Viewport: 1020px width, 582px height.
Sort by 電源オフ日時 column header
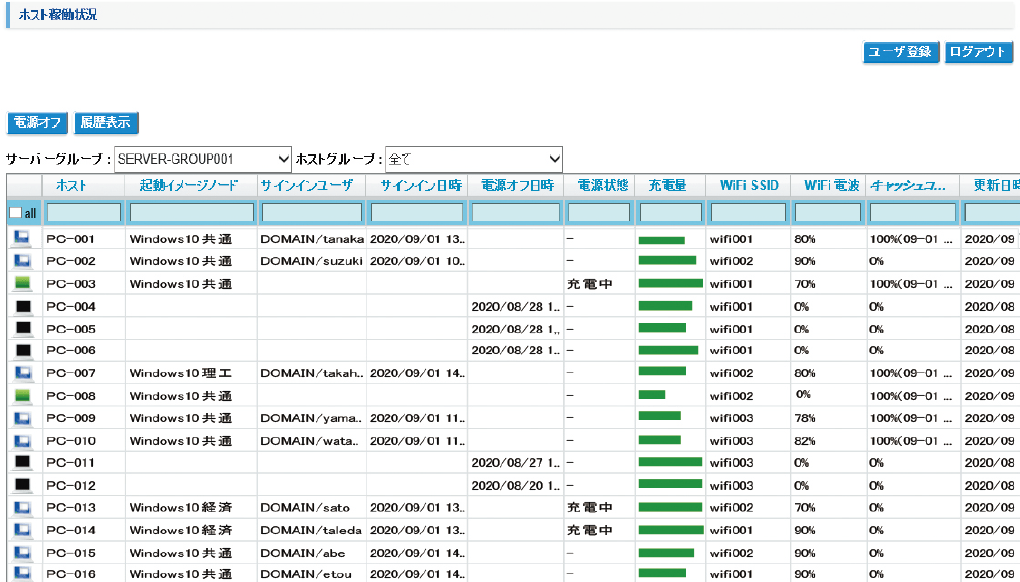tap(518, 185)
